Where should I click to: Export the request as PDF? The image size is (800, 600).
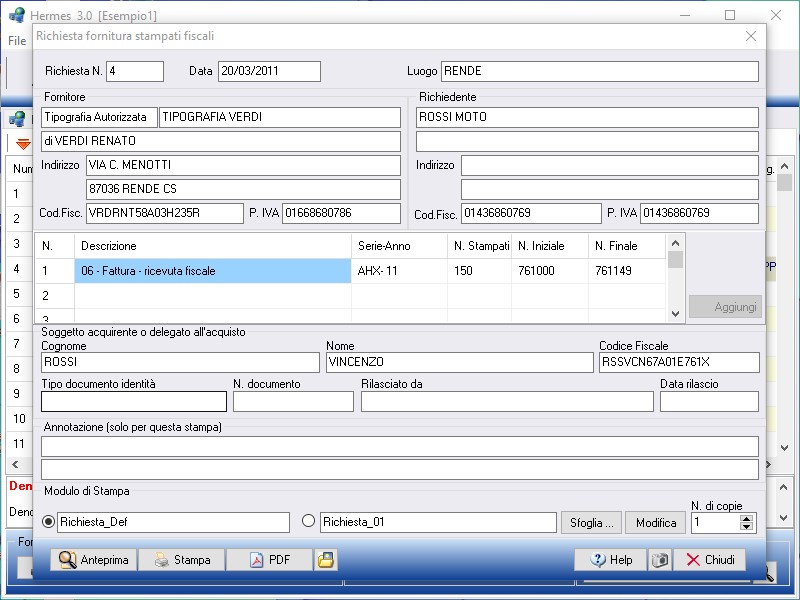(x=269, y=560)
